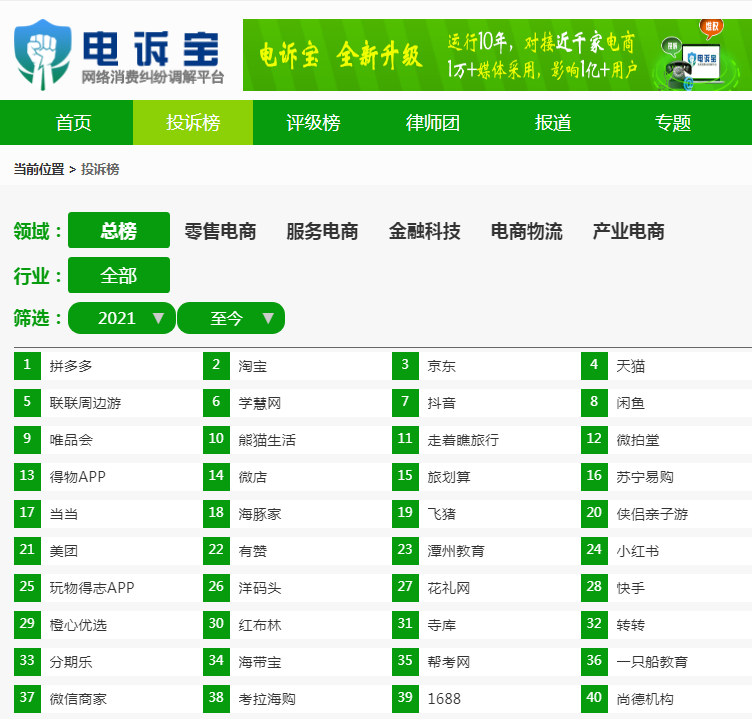This screenshot has width=752, height=719.
Task: Open the 小红书 entry
Action: 638,551
